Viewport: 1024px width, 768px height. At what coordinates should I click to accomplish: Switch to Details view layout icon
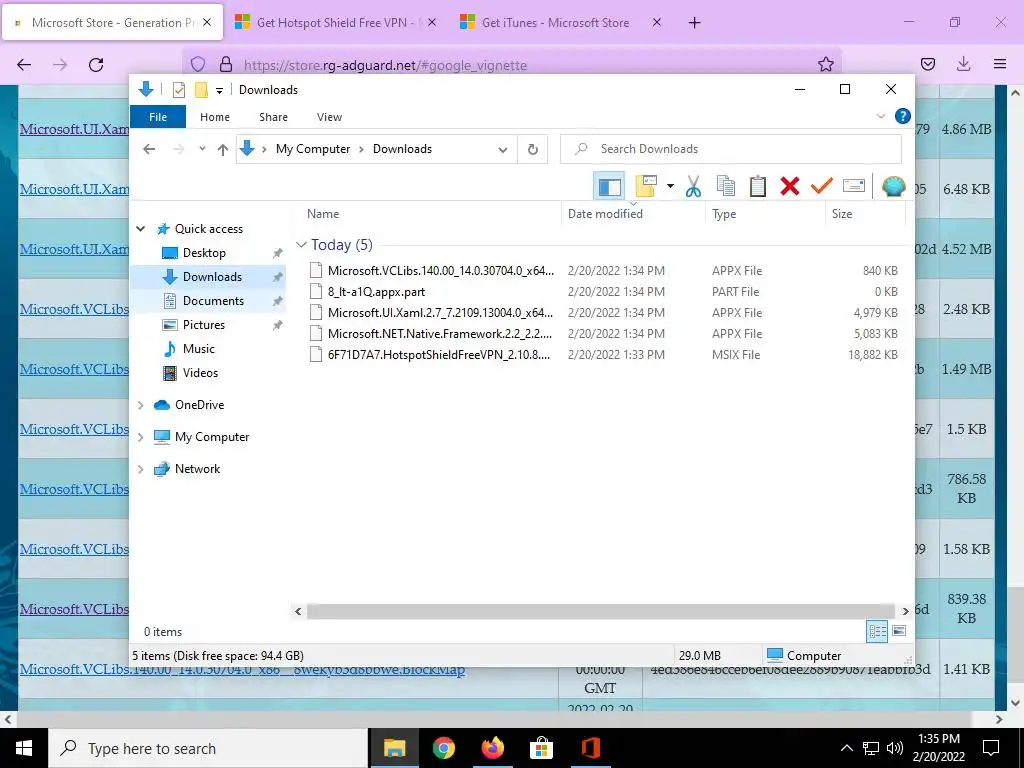(x=877, y=631)
